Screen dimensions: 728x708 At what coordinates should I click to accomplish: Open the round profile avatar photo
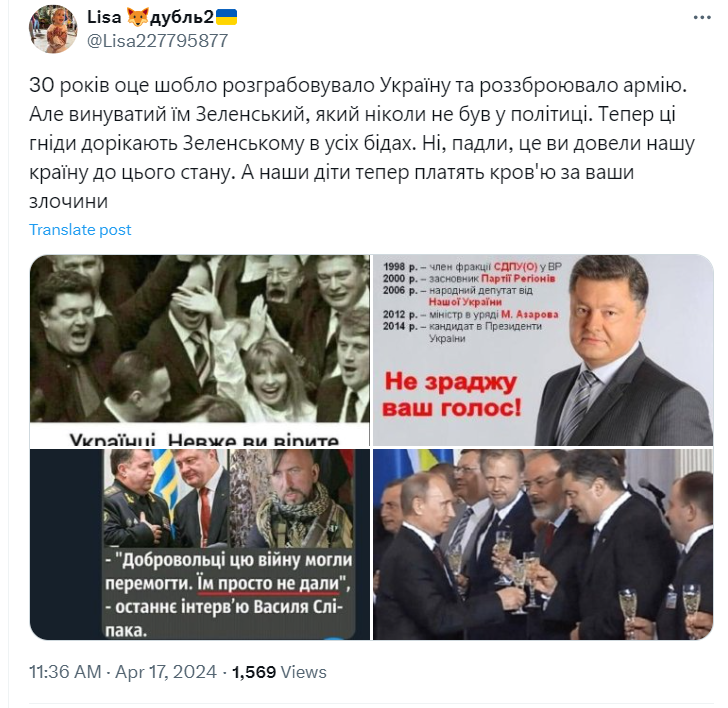pos(53,29)
